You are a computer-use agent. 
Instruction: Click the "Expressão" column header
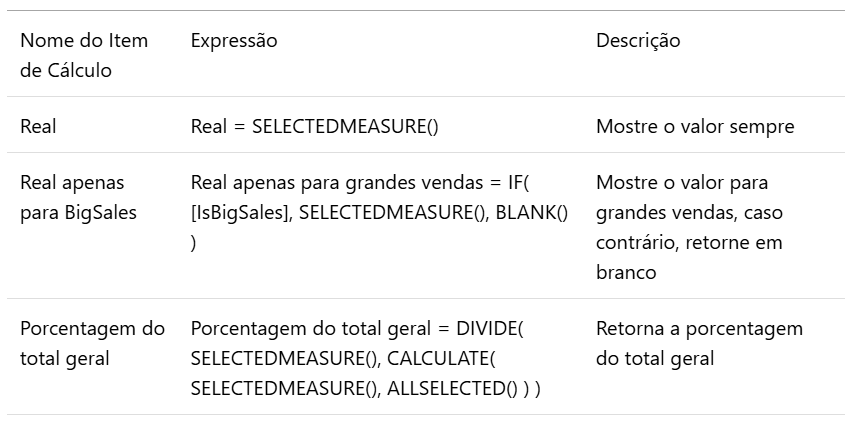(x=234, y=40)
